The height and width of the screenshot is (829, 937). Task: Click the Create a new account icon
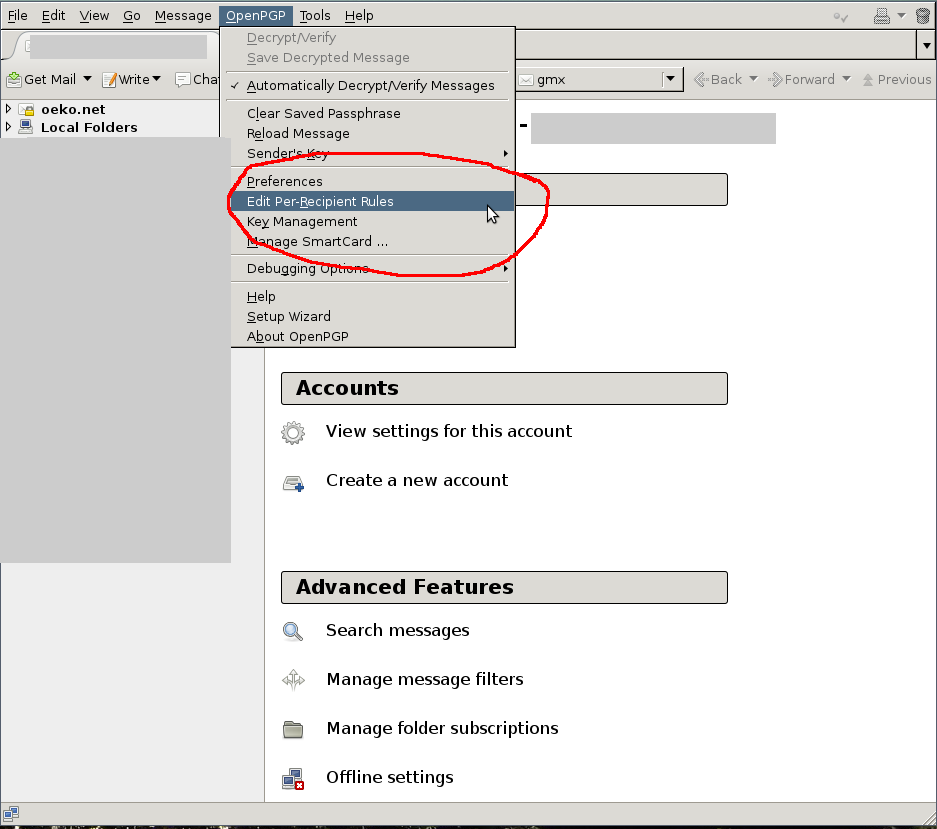click(x=293, y=483)
